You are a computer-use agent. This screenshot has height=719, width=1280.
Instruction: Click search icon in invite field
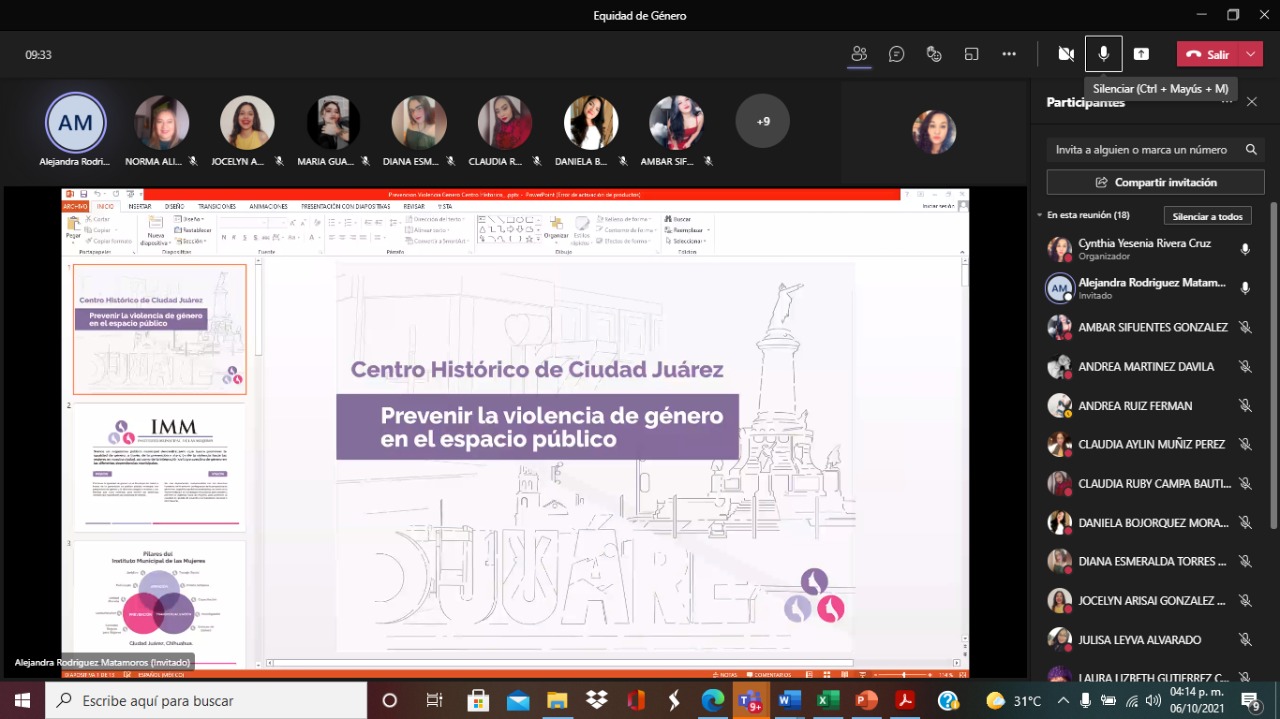pos(1251,150)
